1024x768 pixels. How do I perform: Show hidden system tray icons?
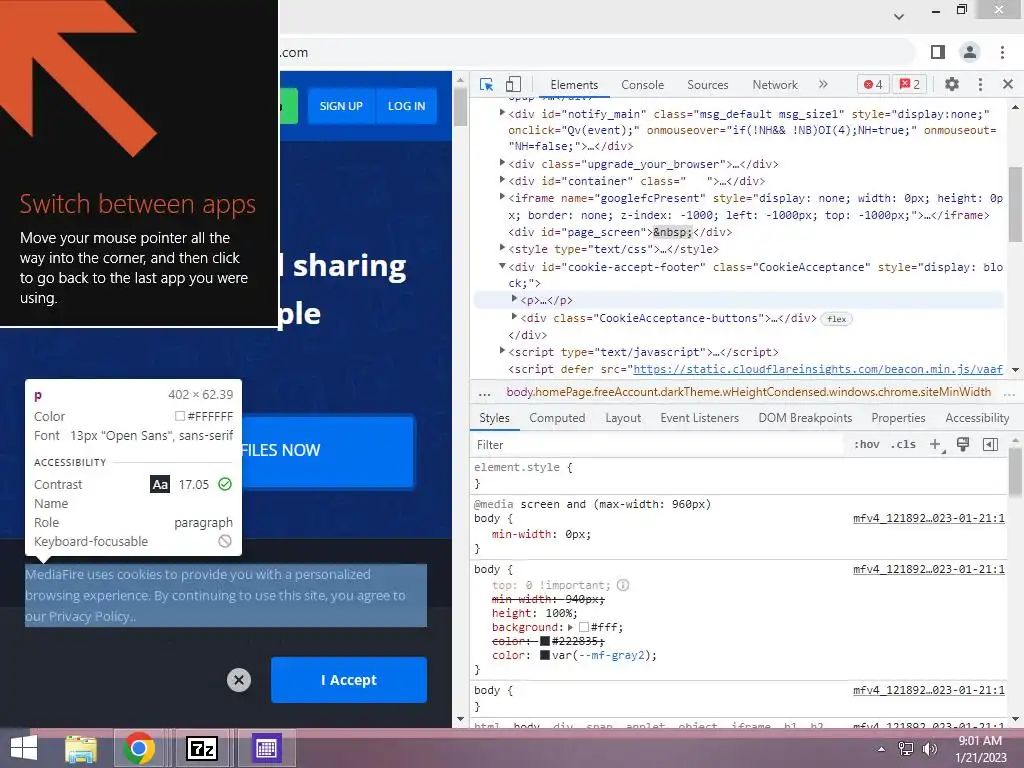tap(882, 749)
